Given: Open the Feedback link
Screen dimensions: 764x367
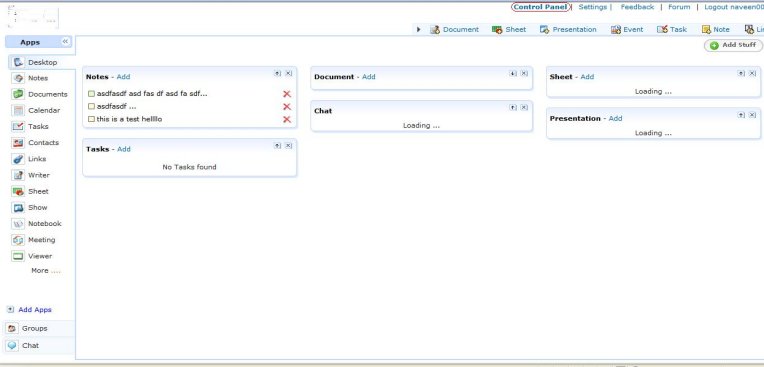Looking at the screenshot, I should click(637, 7).
